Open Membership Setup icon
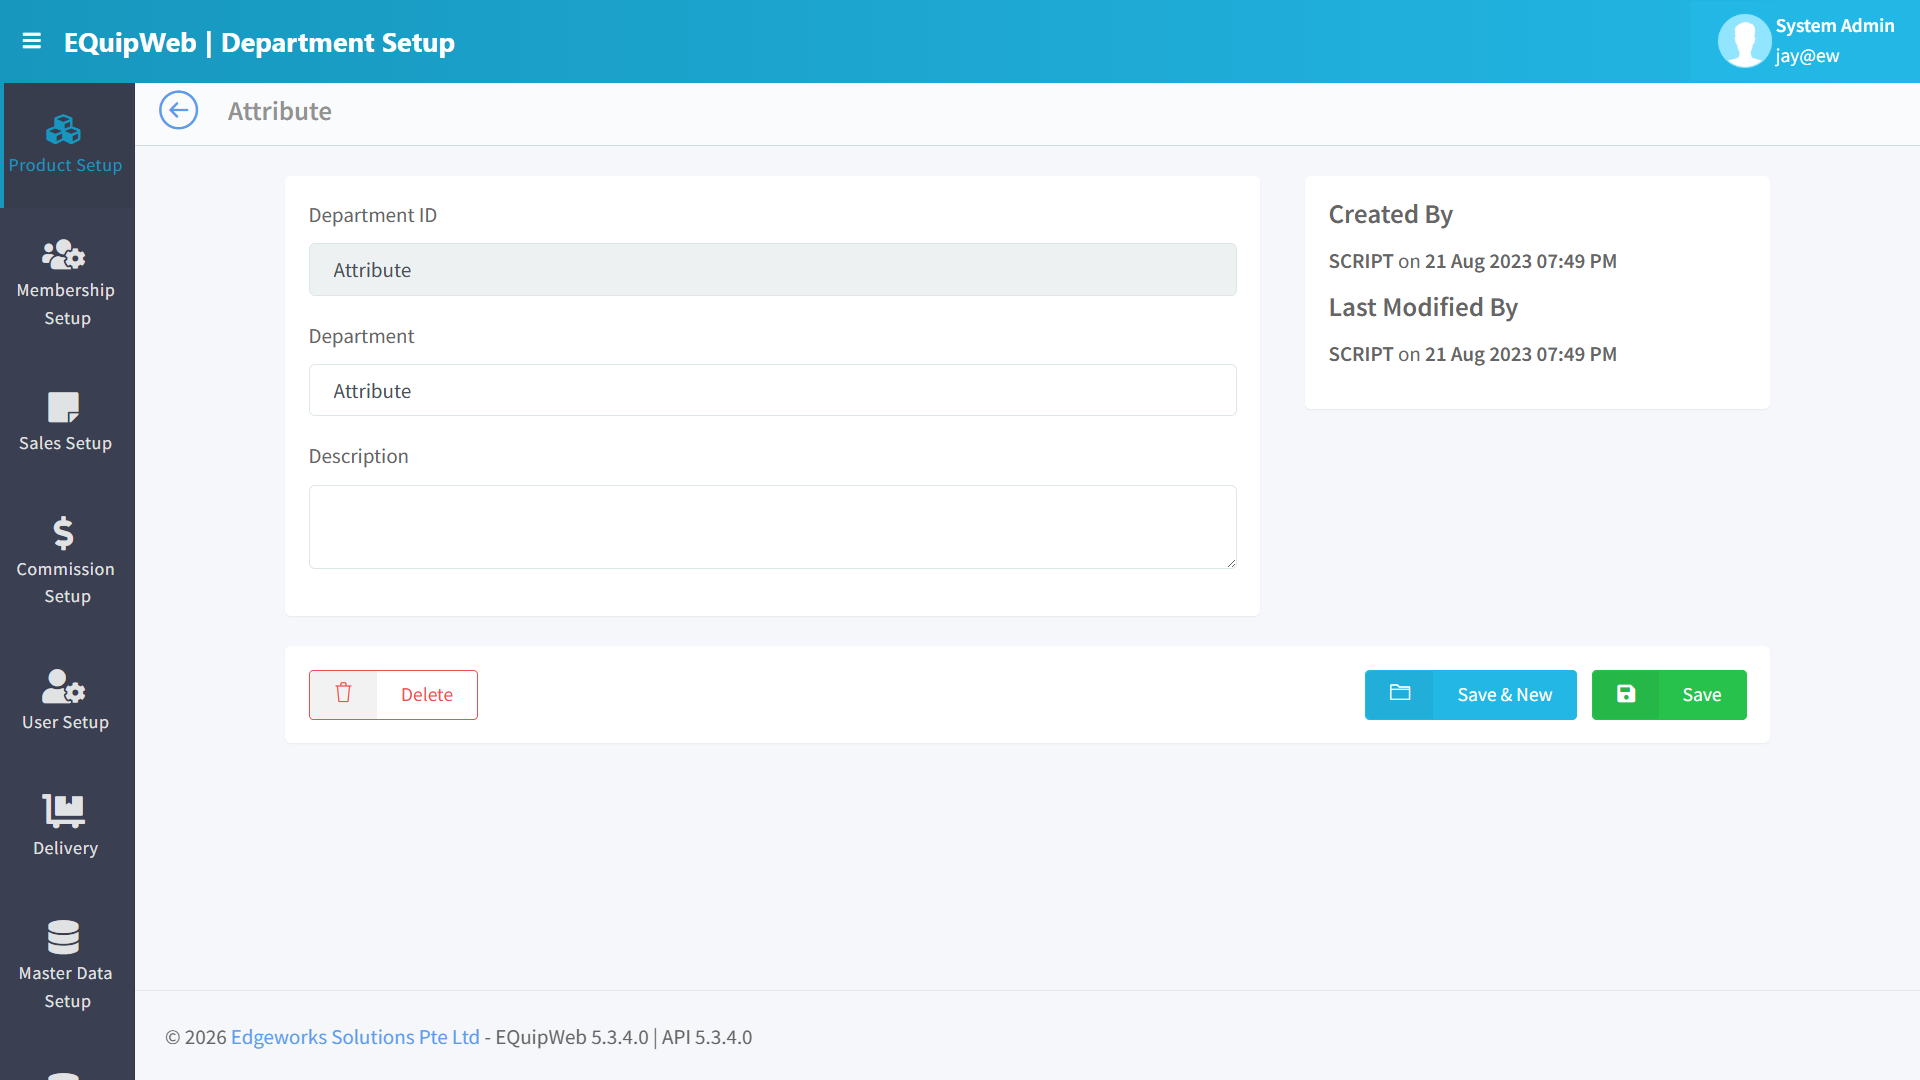The image size is (1920, 1080). pyautogui.click(x=64, y=255)
